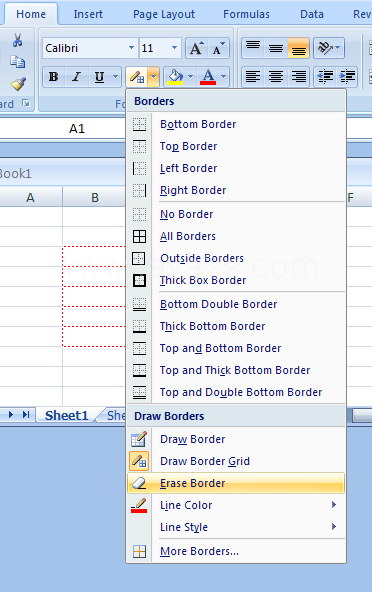Center text horizontally

tap(276, 77)
